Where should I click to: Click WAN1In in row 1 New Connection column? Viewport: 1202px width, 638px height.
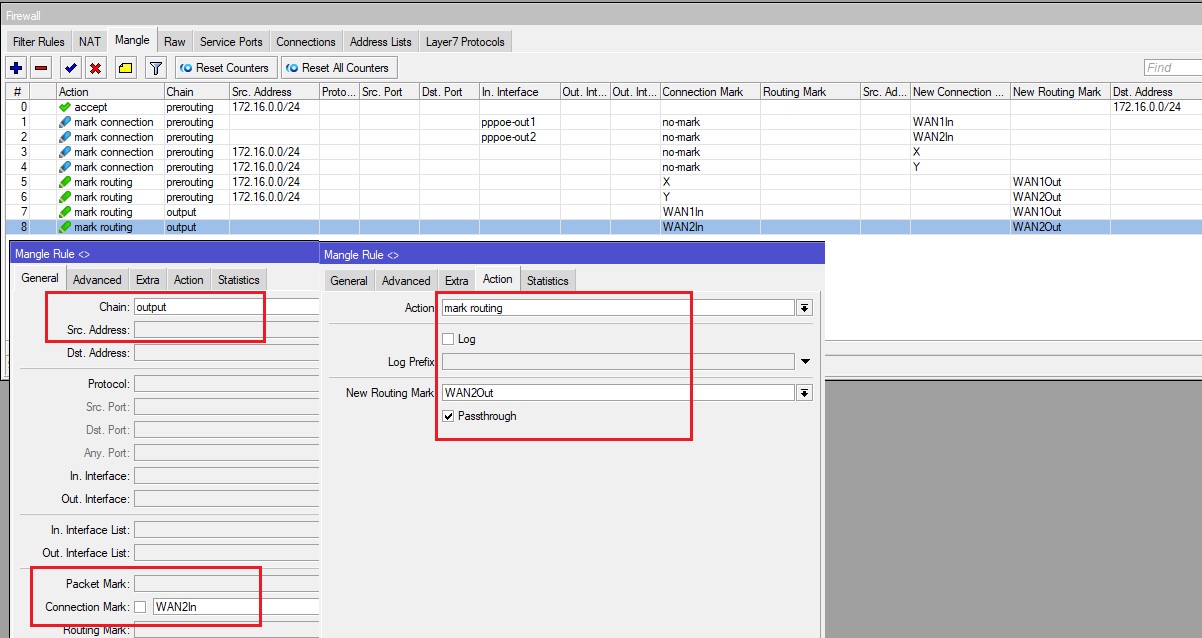(960, 122)
